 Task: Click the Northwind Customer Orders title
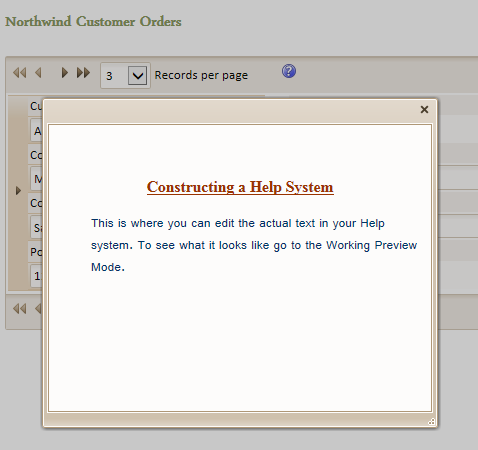[93, 22]
